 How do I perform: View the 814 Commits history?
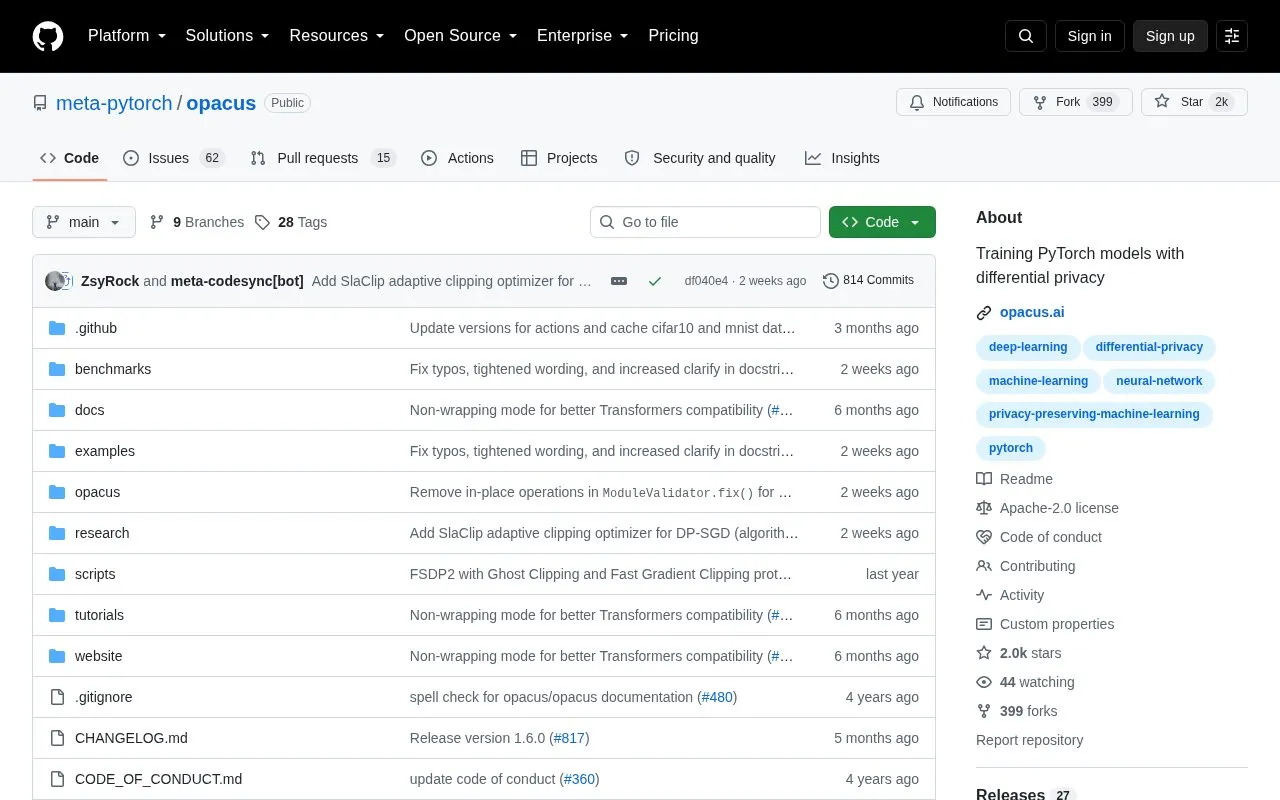click(x=868, y=281)
